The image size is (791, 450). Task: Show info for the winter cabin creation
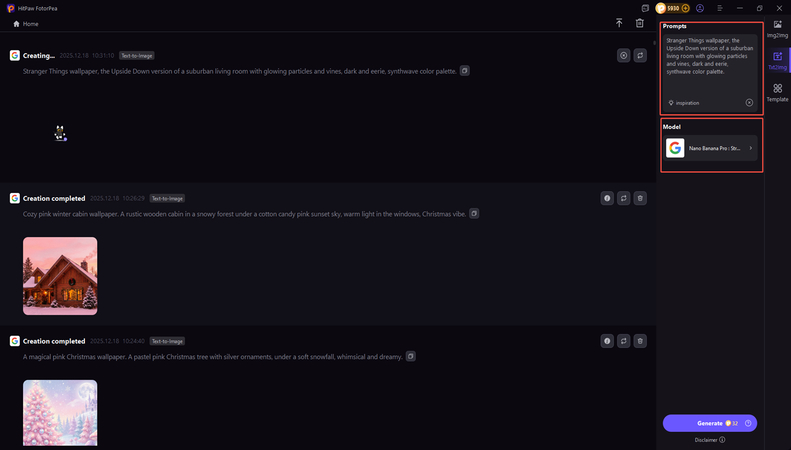[x=607, y=199]
